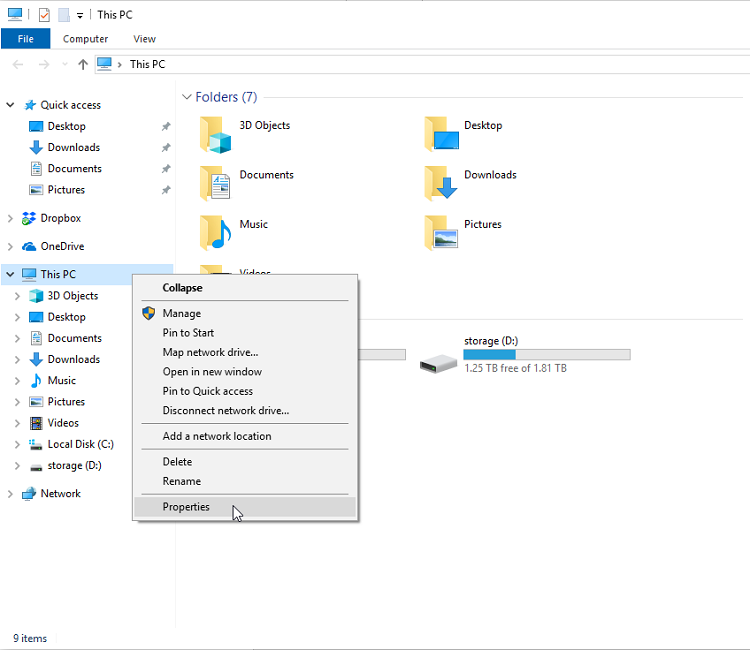Select Desktop under Quick access
This screenshot has height=650, width=750.
pos(66,126)
